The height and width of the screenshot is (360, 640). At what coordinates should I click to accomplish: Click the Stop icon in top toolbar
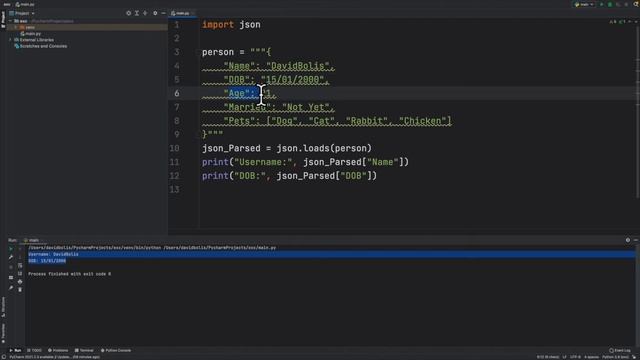click(626, 4)
